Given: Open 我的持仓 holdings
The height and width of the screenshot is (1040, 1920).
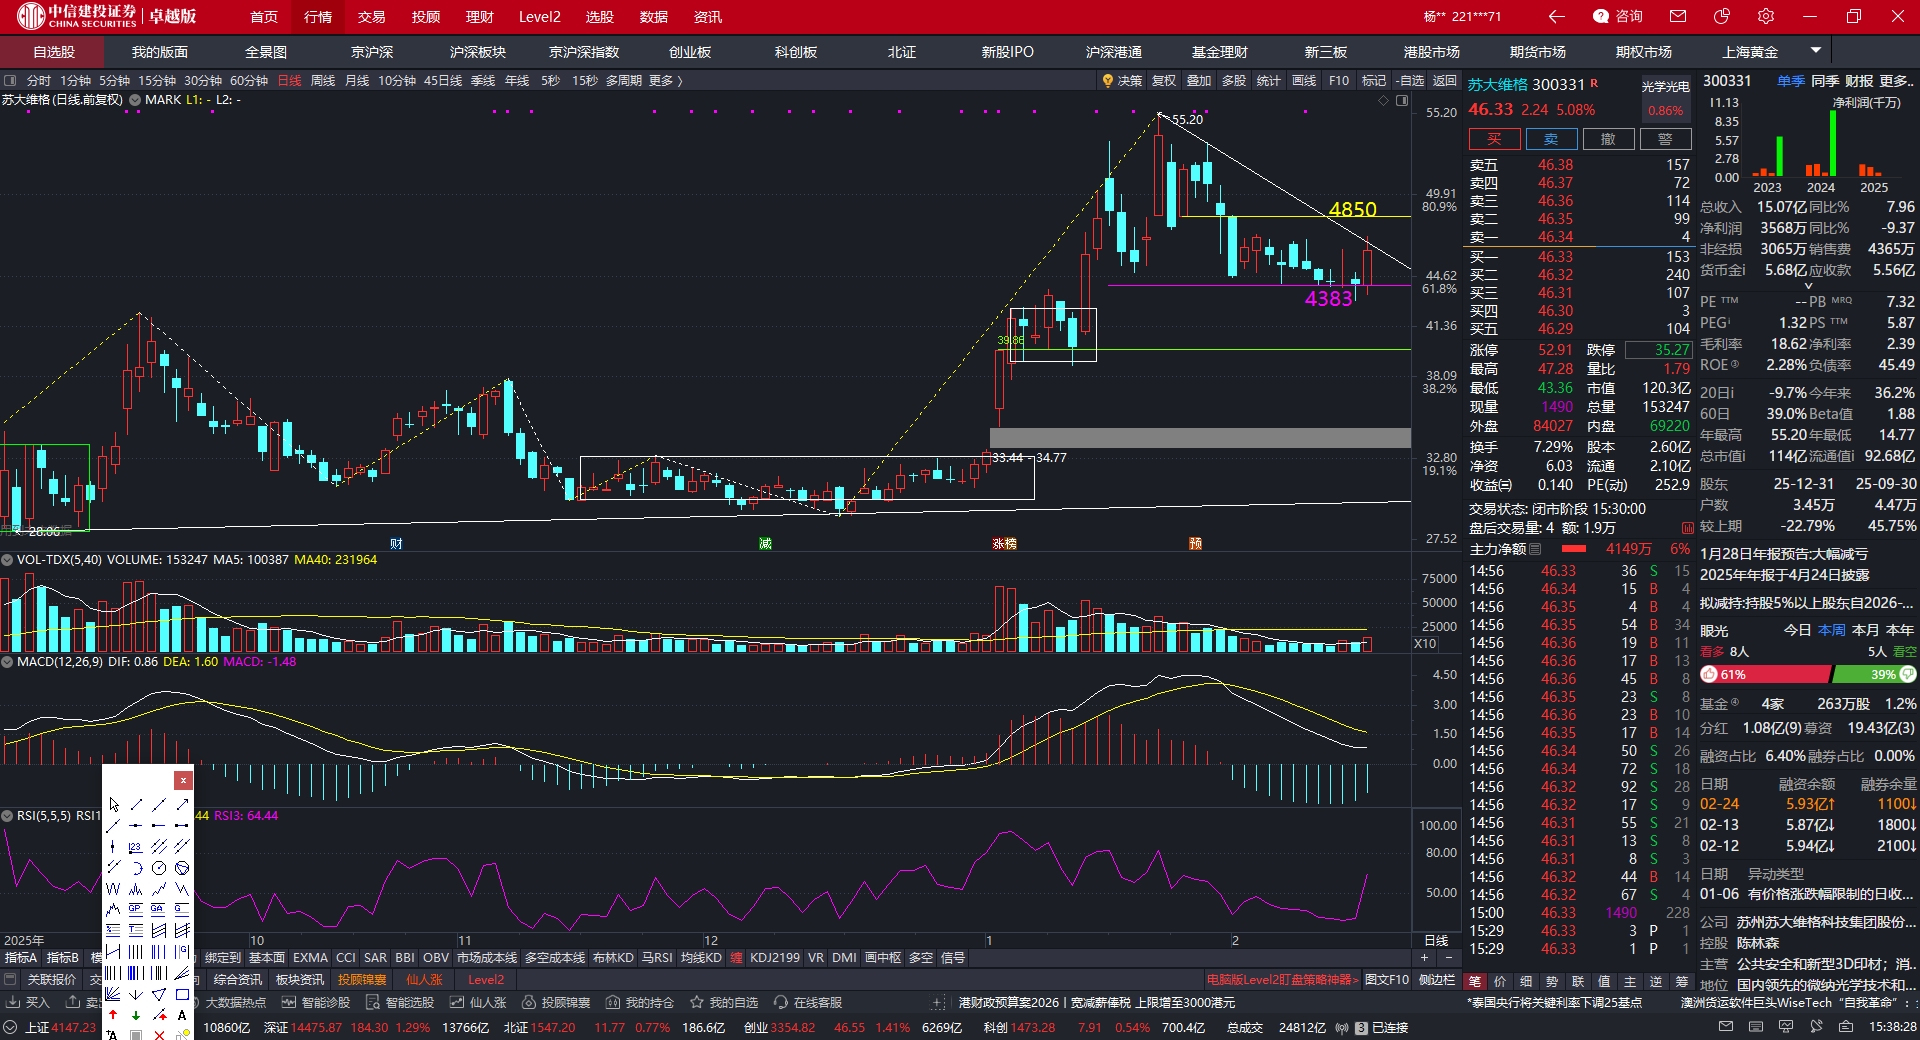Looking at the screenshot, I should click(x=640, y=1002).
